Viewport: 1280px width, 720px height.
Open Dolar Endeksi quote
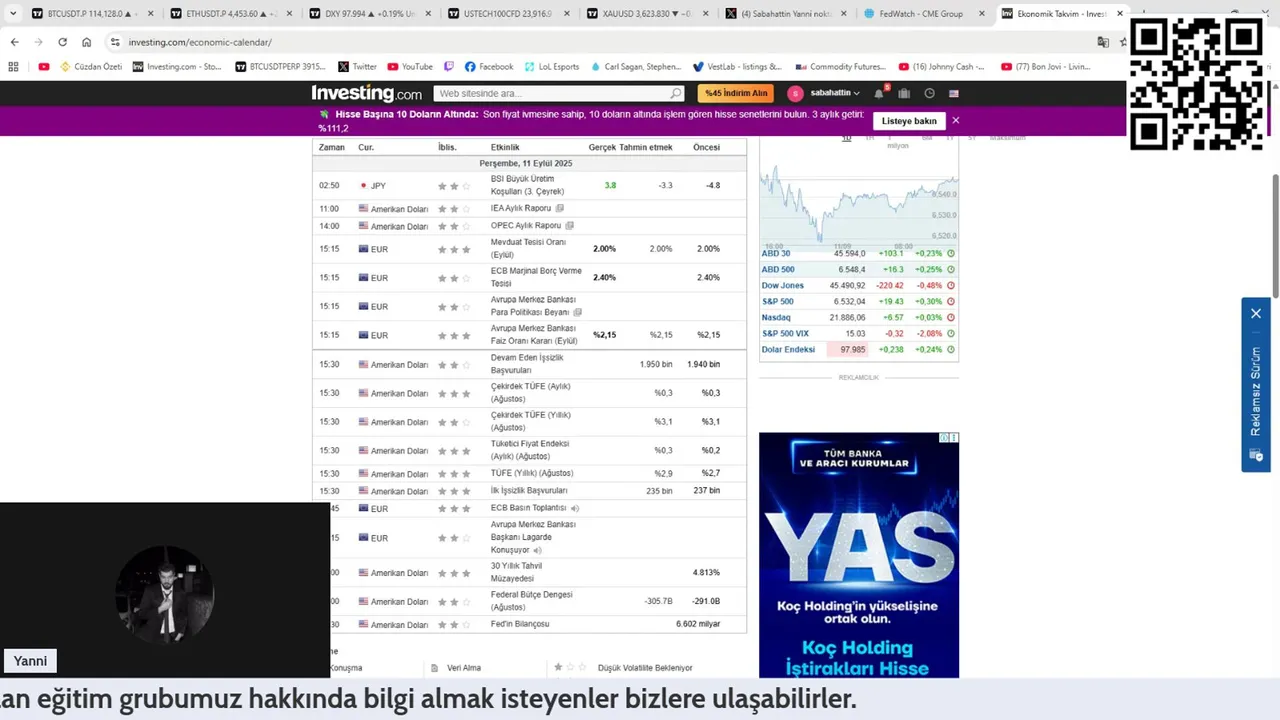click(x=788, y=349)
